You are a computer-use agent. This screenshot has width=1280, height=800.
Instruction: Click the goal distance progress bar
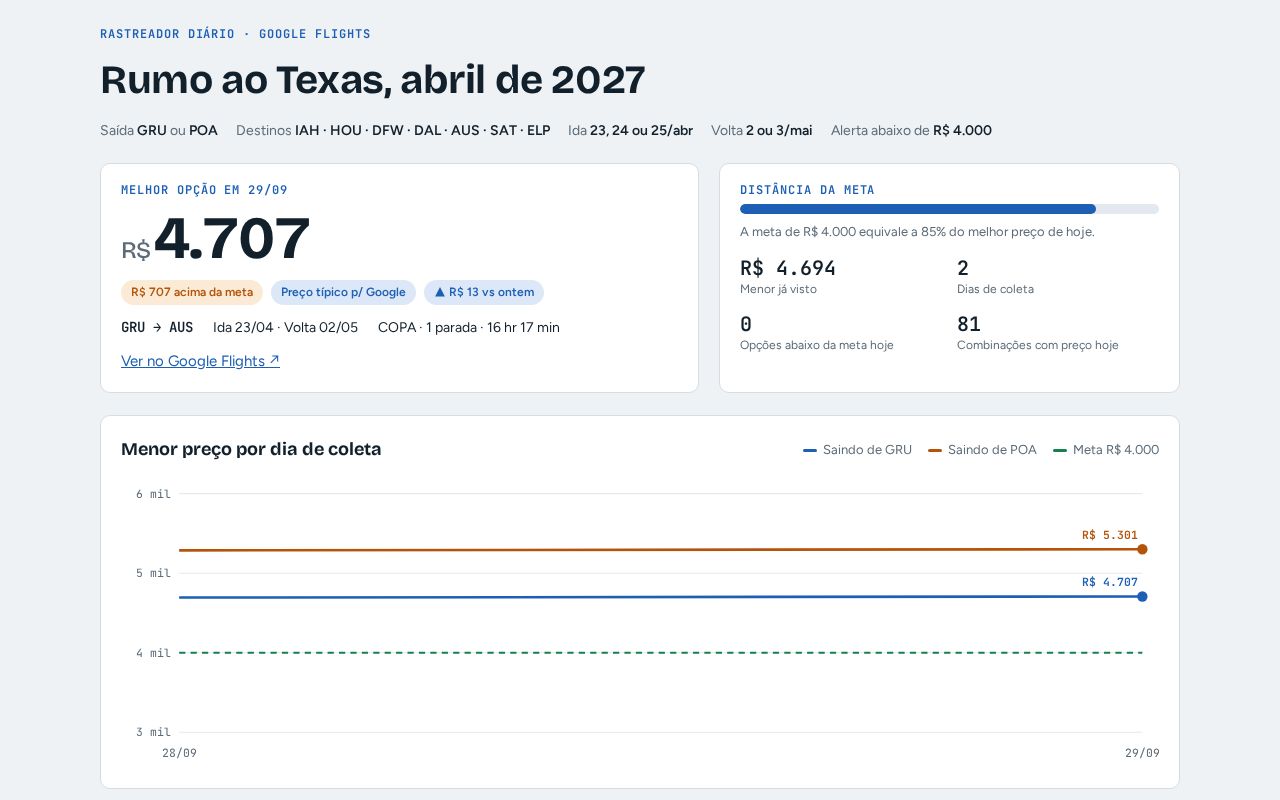[949, 209]
